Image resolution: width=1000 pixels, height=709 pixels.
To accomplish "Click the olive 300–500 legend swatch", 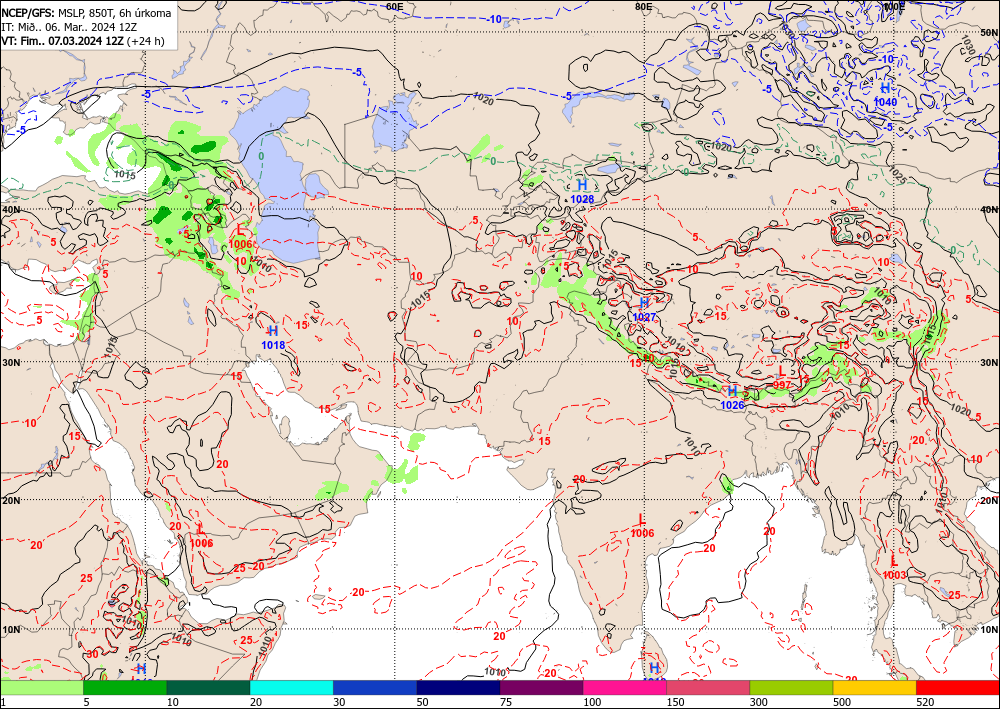I will (791, 687).
